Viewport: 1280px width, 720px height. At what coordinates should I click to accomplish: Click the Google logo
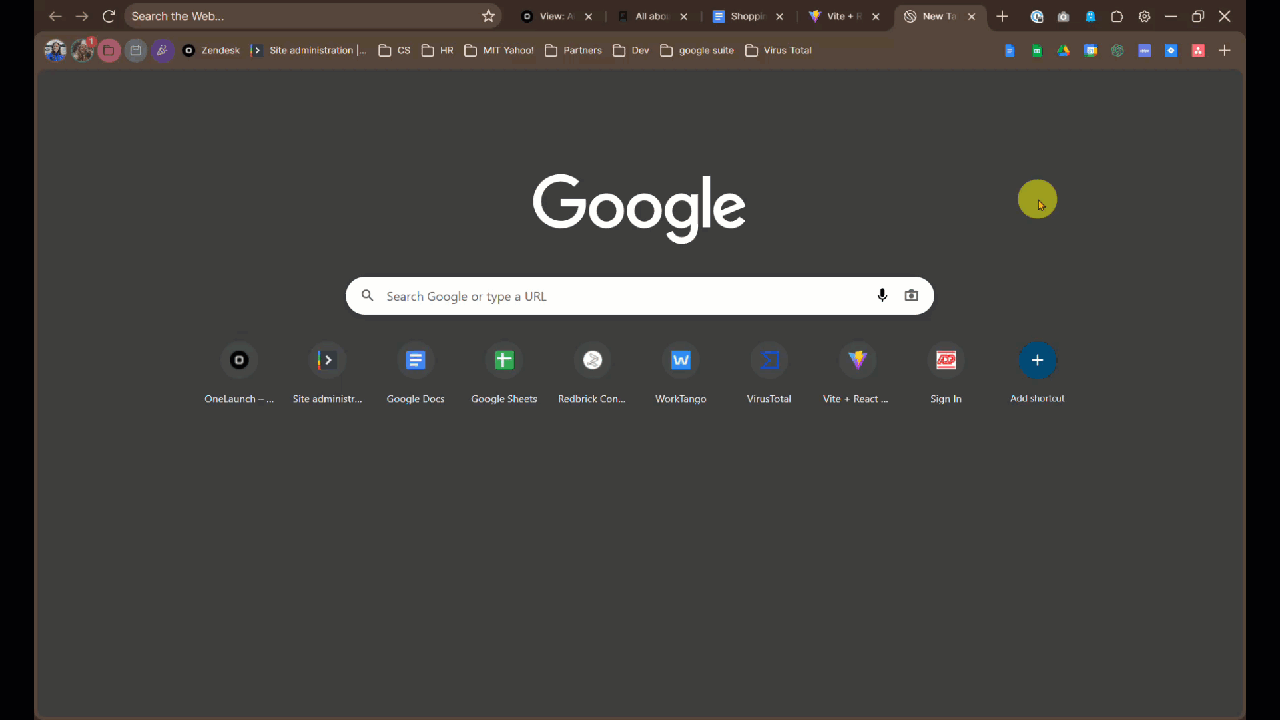tap(639, 208)
